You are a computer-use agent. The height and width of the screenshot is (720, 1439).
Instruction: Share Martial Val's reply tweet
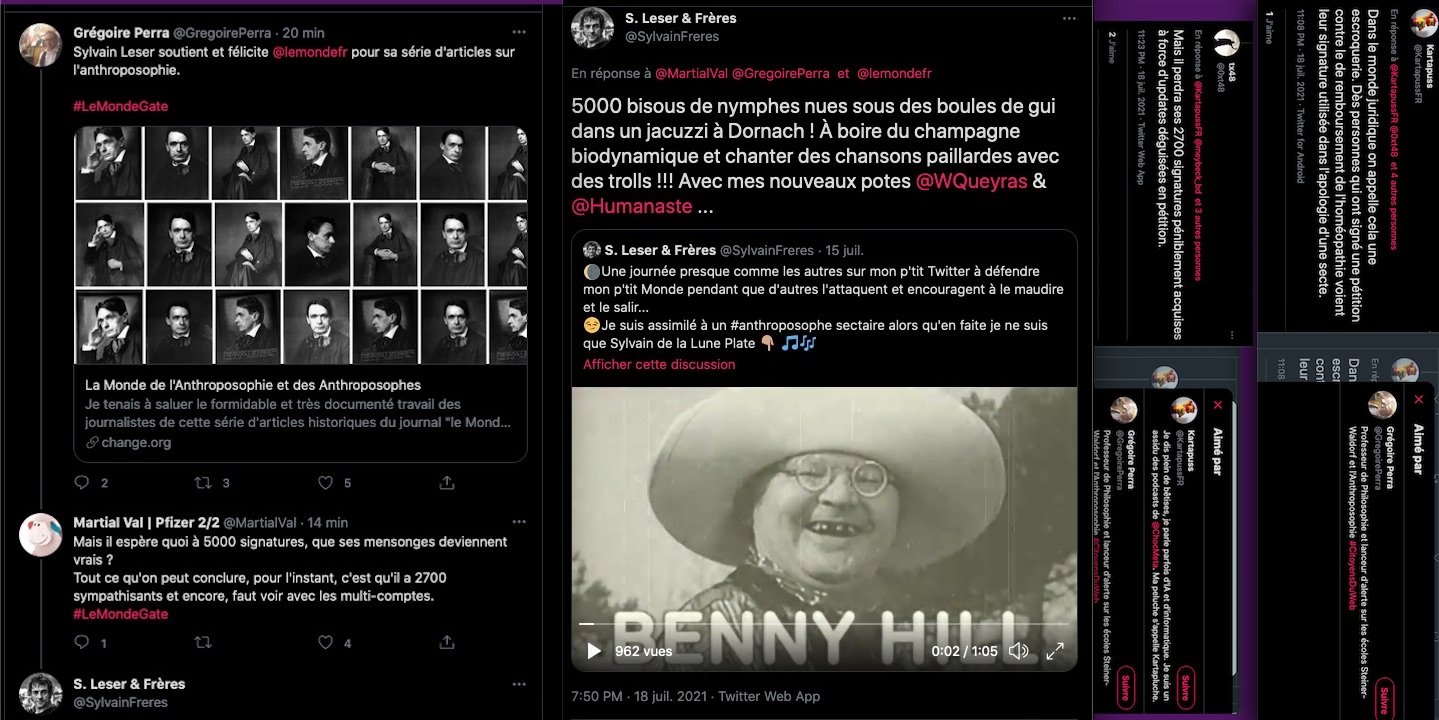[447, 643]
